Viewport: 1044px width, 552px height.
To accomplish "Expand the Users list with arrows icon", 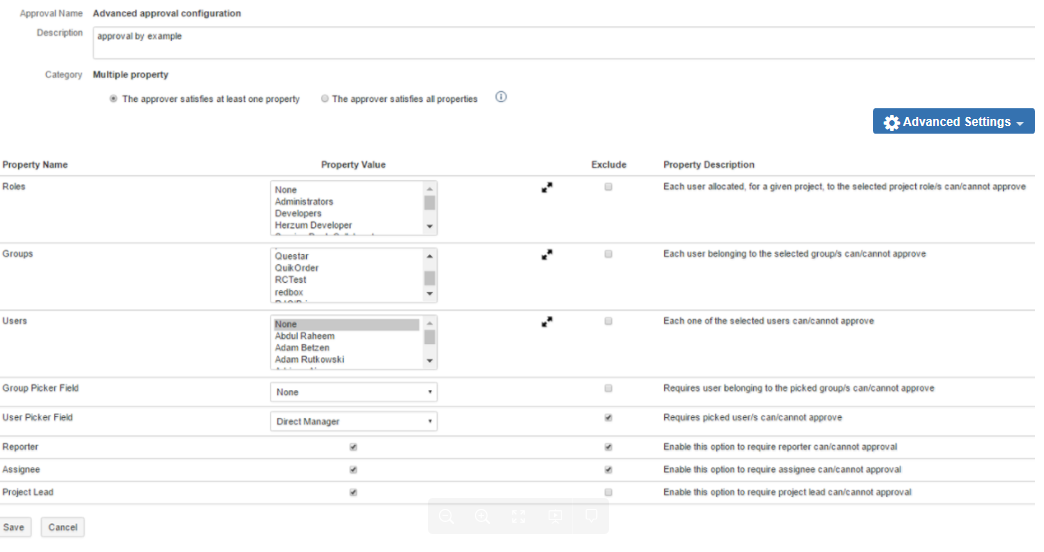I will click(x=547, y=322).
